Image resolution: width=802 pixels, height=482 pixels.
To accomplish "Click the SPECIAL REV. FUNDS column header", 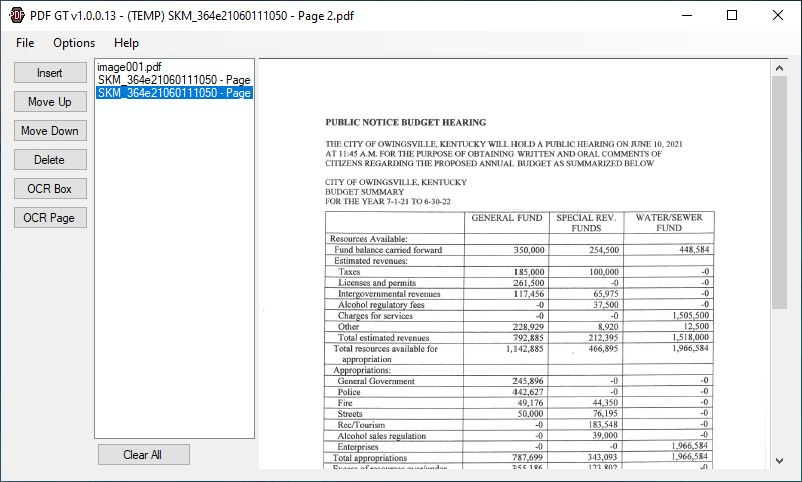I will (x=586, y=223).
